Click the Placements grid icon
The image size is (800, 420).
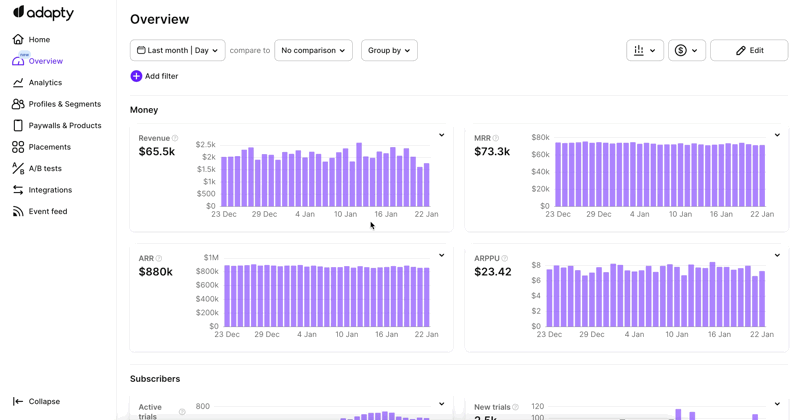(18, 147)
